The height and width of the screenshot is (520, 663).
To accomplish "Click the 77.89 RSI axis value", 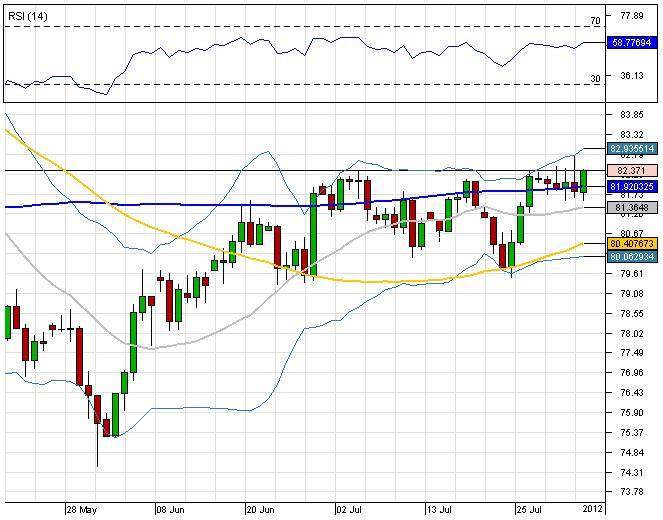I will [x=631, y=16].
